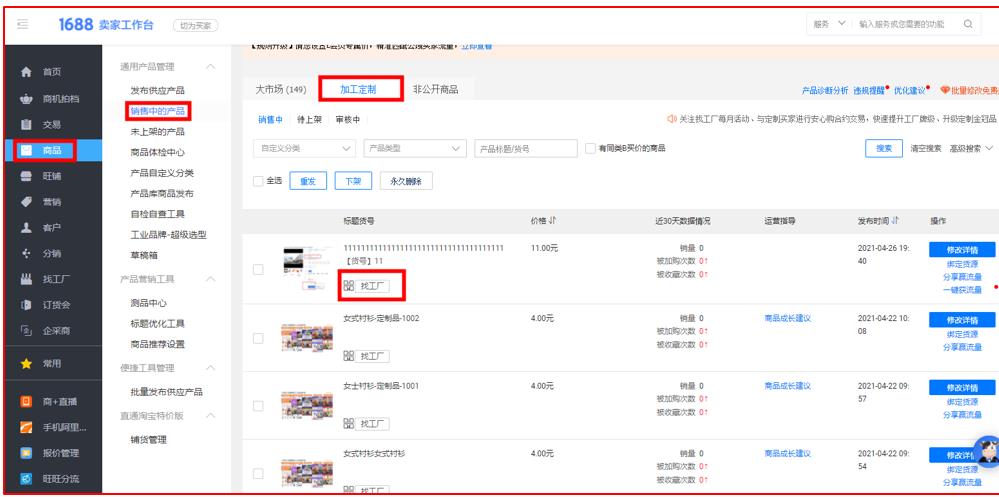
Task: Switch to the 非公开商品 tab
Action: tap(435, 90)
